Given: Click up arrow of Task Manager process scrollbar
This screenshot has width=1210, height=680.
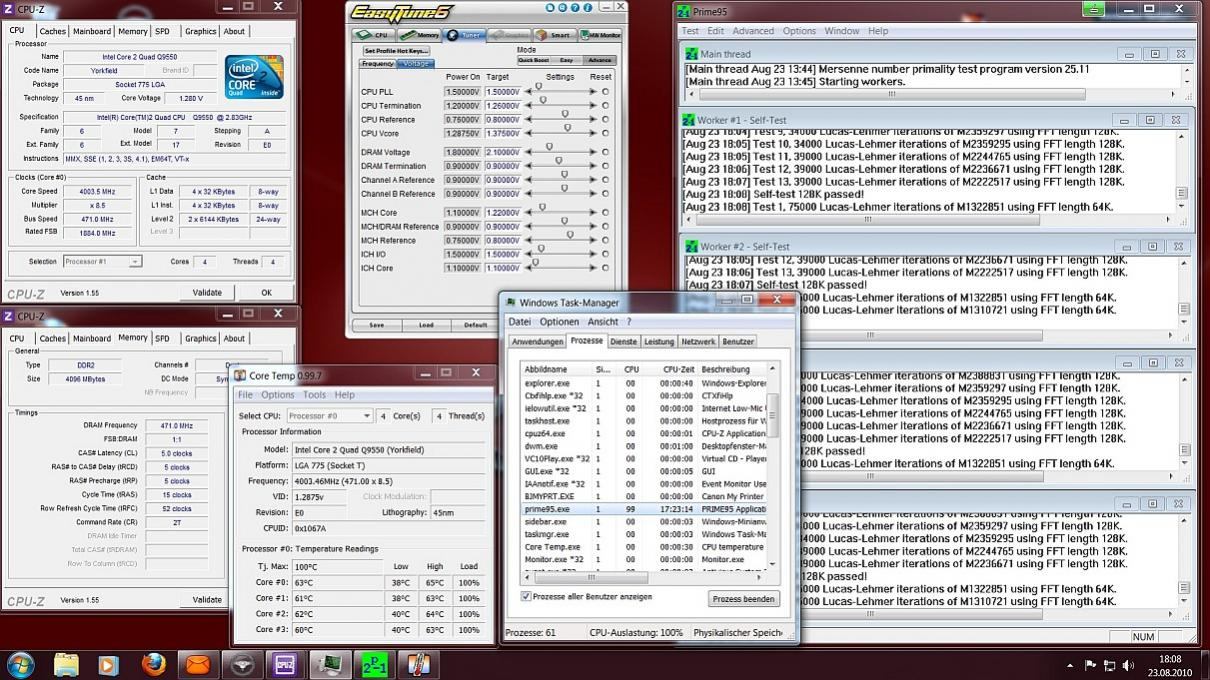Looking at the screenshot, I should point(772,369).
